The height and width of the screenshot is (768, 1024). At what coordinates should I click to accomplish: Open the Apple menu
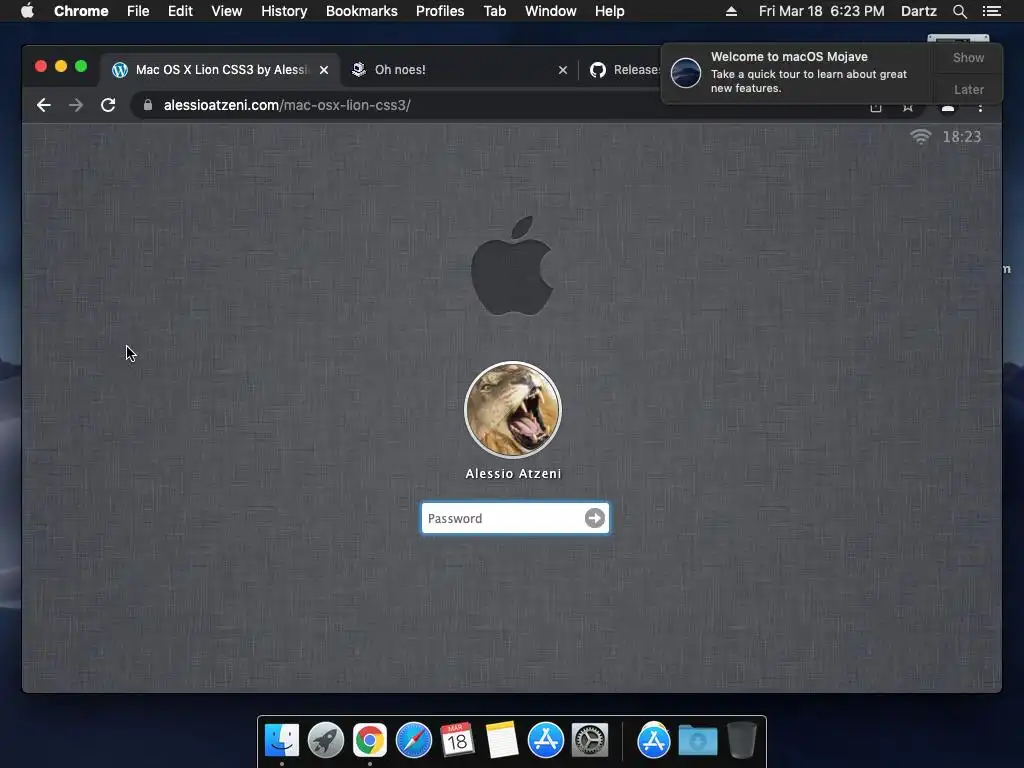(27, 11)
